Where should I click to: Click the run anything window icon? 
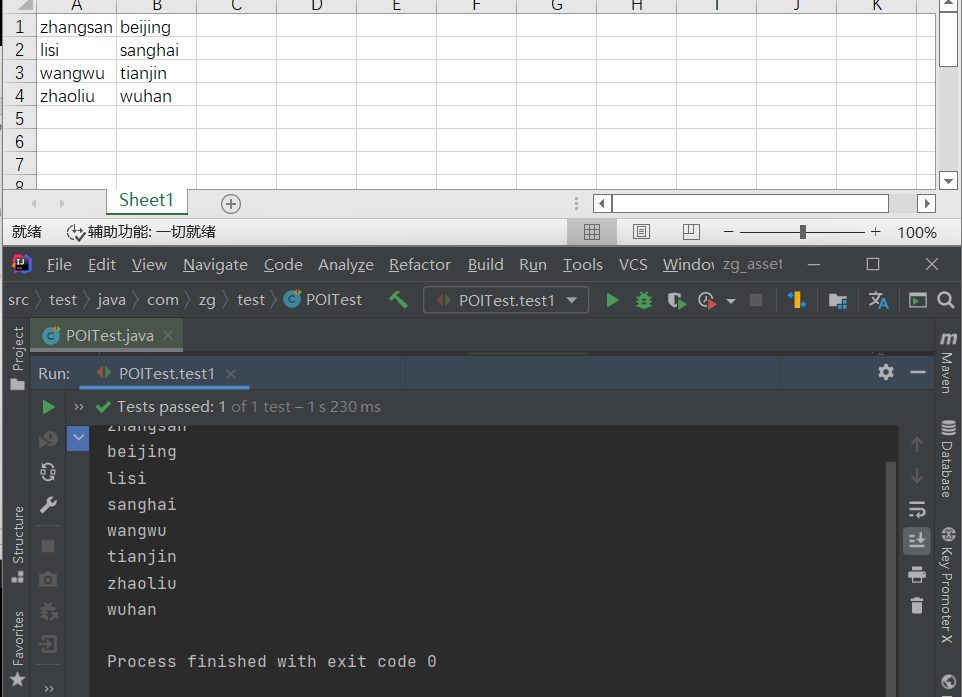coord(917,300)
